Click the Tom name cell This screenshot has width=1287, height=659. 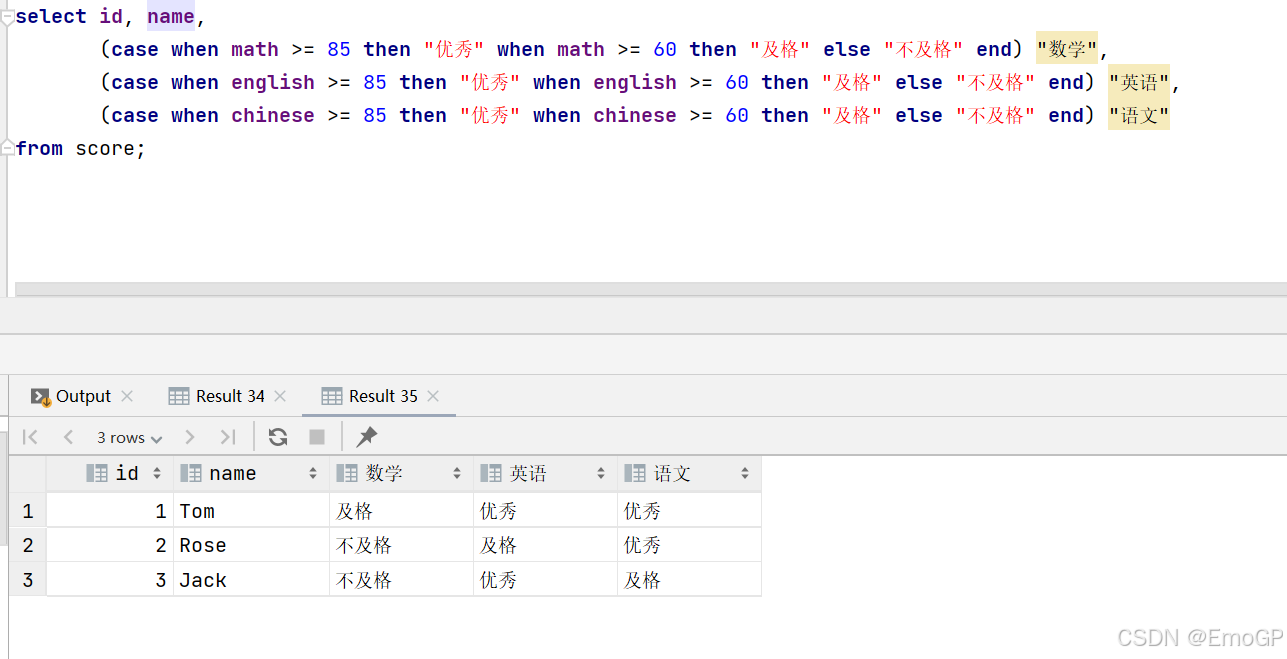pos(252,511)
